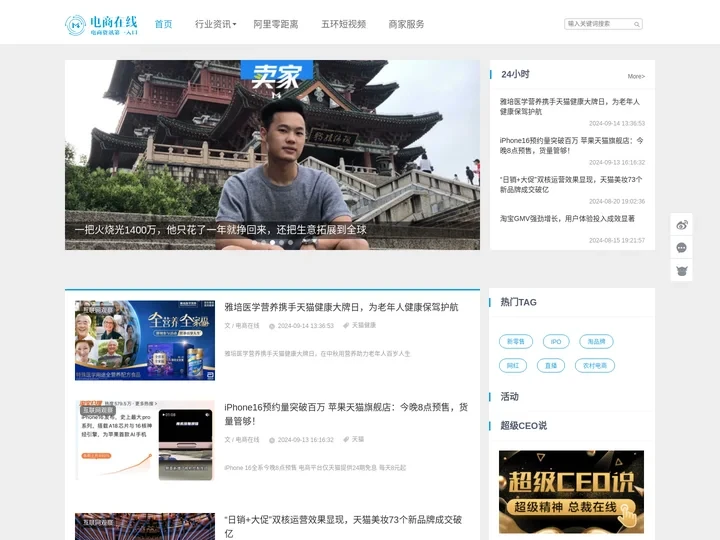The image size is (720, 540).
Task: Click the 农村电商 tag
Action: 595,366
